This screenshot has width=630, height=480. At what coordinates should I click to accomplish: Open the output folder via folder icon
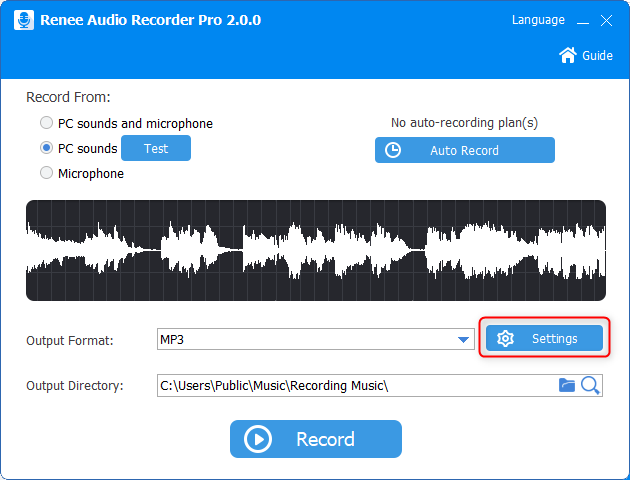[567, 385]
